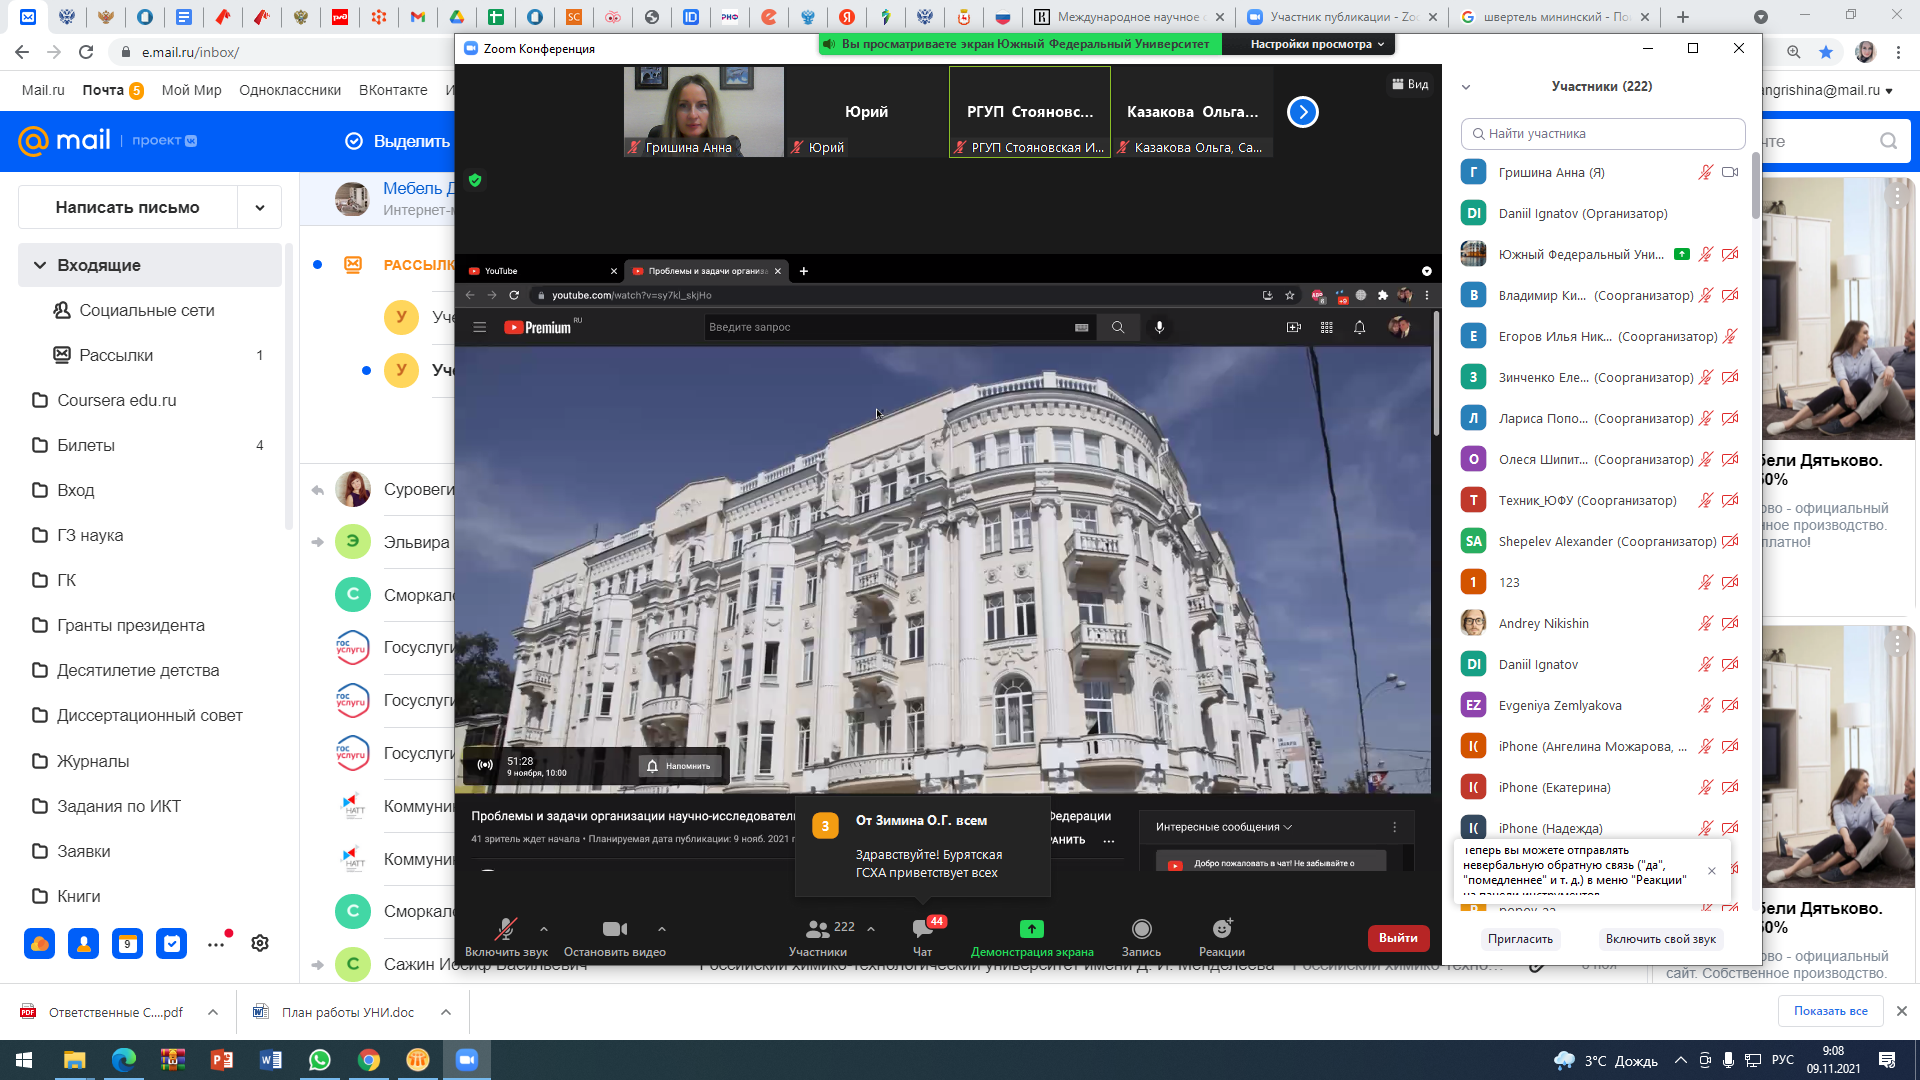Collapse the Входящие folder
The height and width of the screenshot is (1080, 1920).
point(40,266)
